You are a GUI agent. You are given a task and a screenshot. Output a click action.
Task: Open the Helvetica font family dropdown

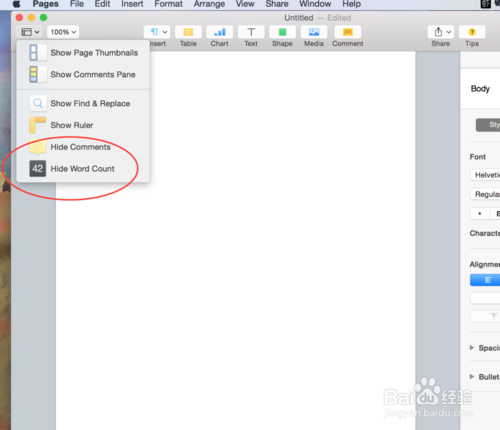coord(485,175)
